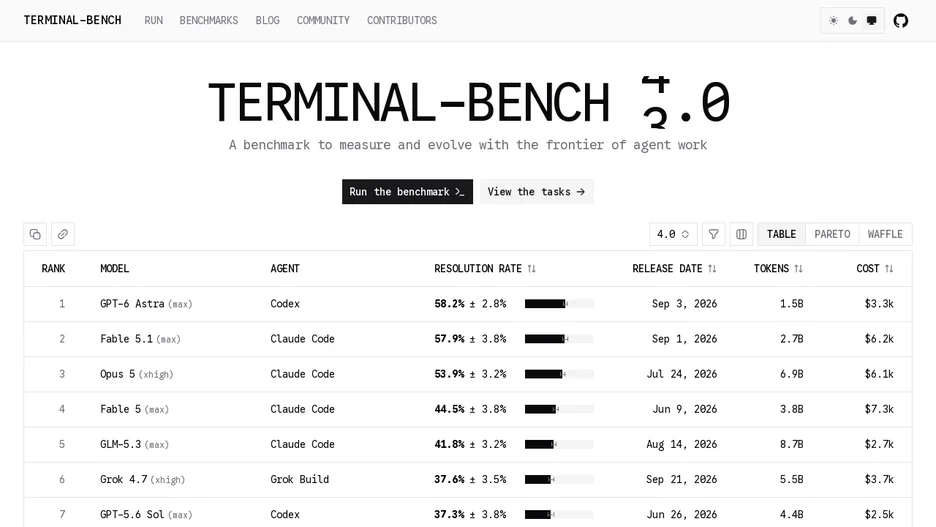Open the RUN nav item
The width and height of the screenshot is (936, 527).
point(153,20)
